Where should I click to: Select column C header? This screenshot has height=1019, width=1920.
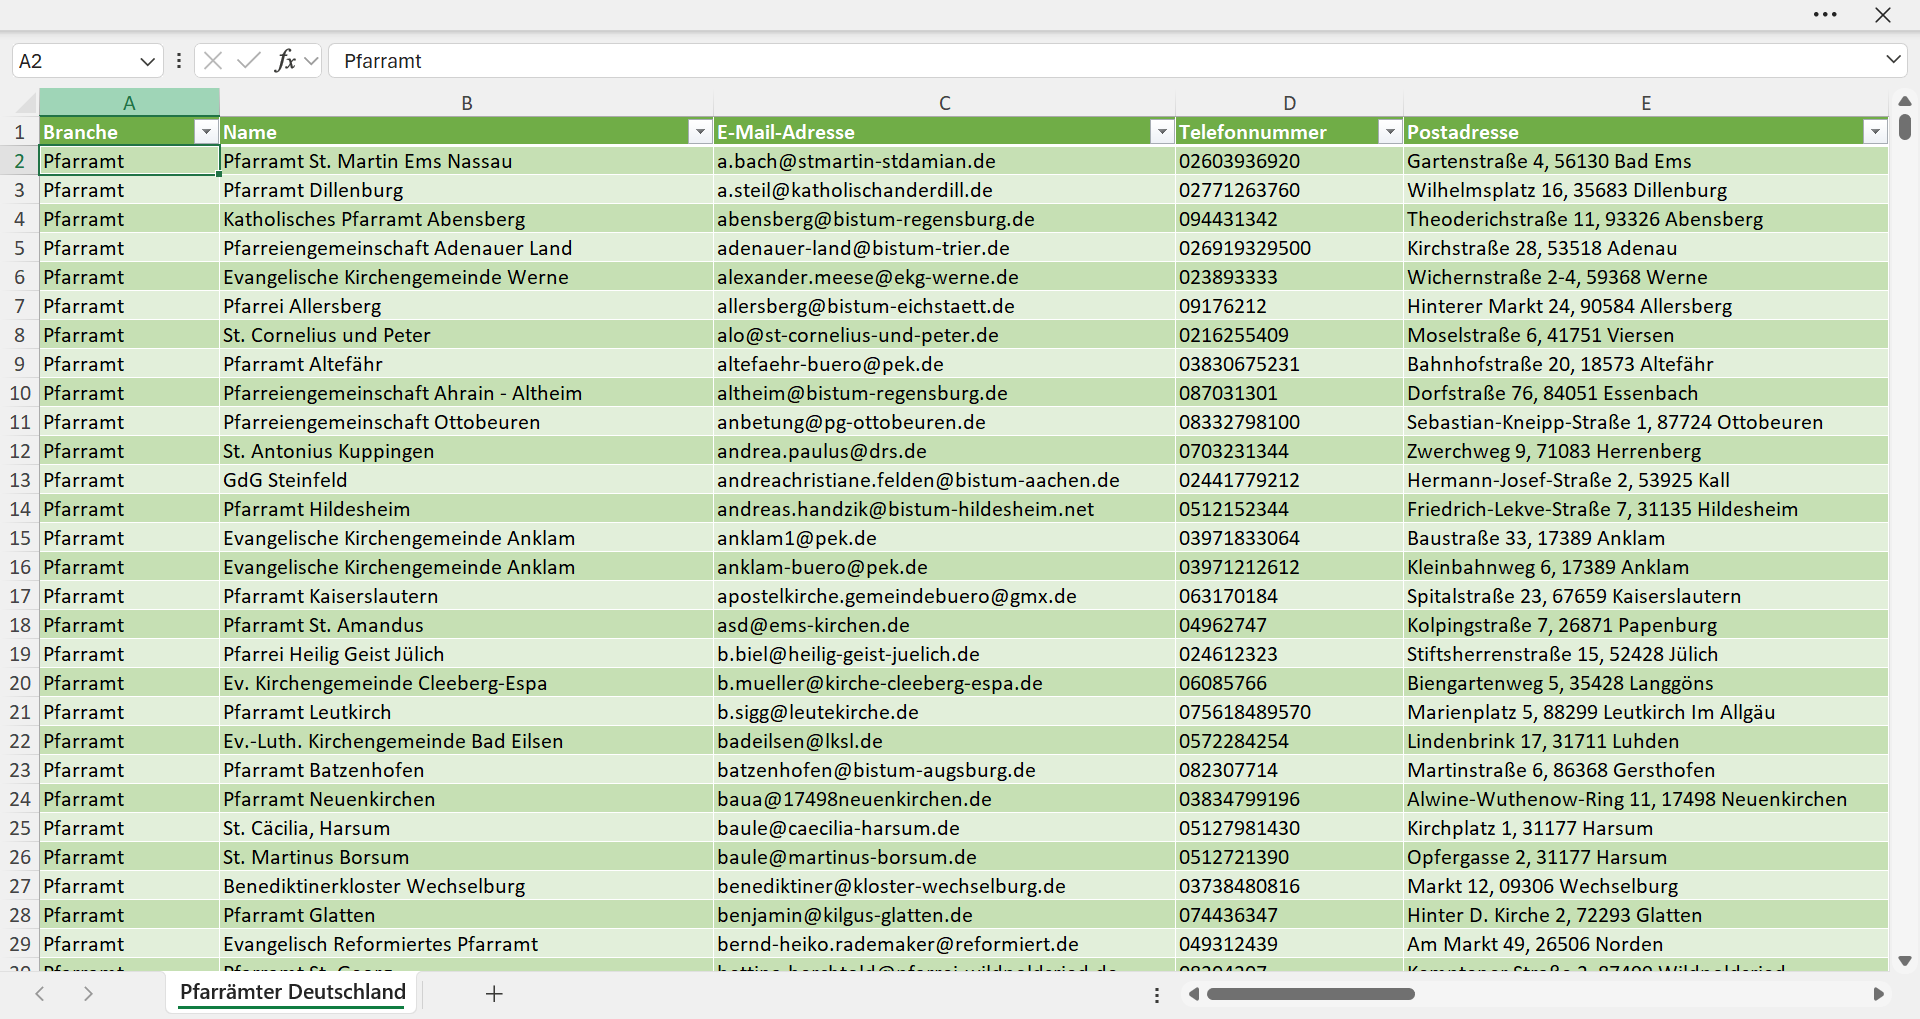coord(944,103)
